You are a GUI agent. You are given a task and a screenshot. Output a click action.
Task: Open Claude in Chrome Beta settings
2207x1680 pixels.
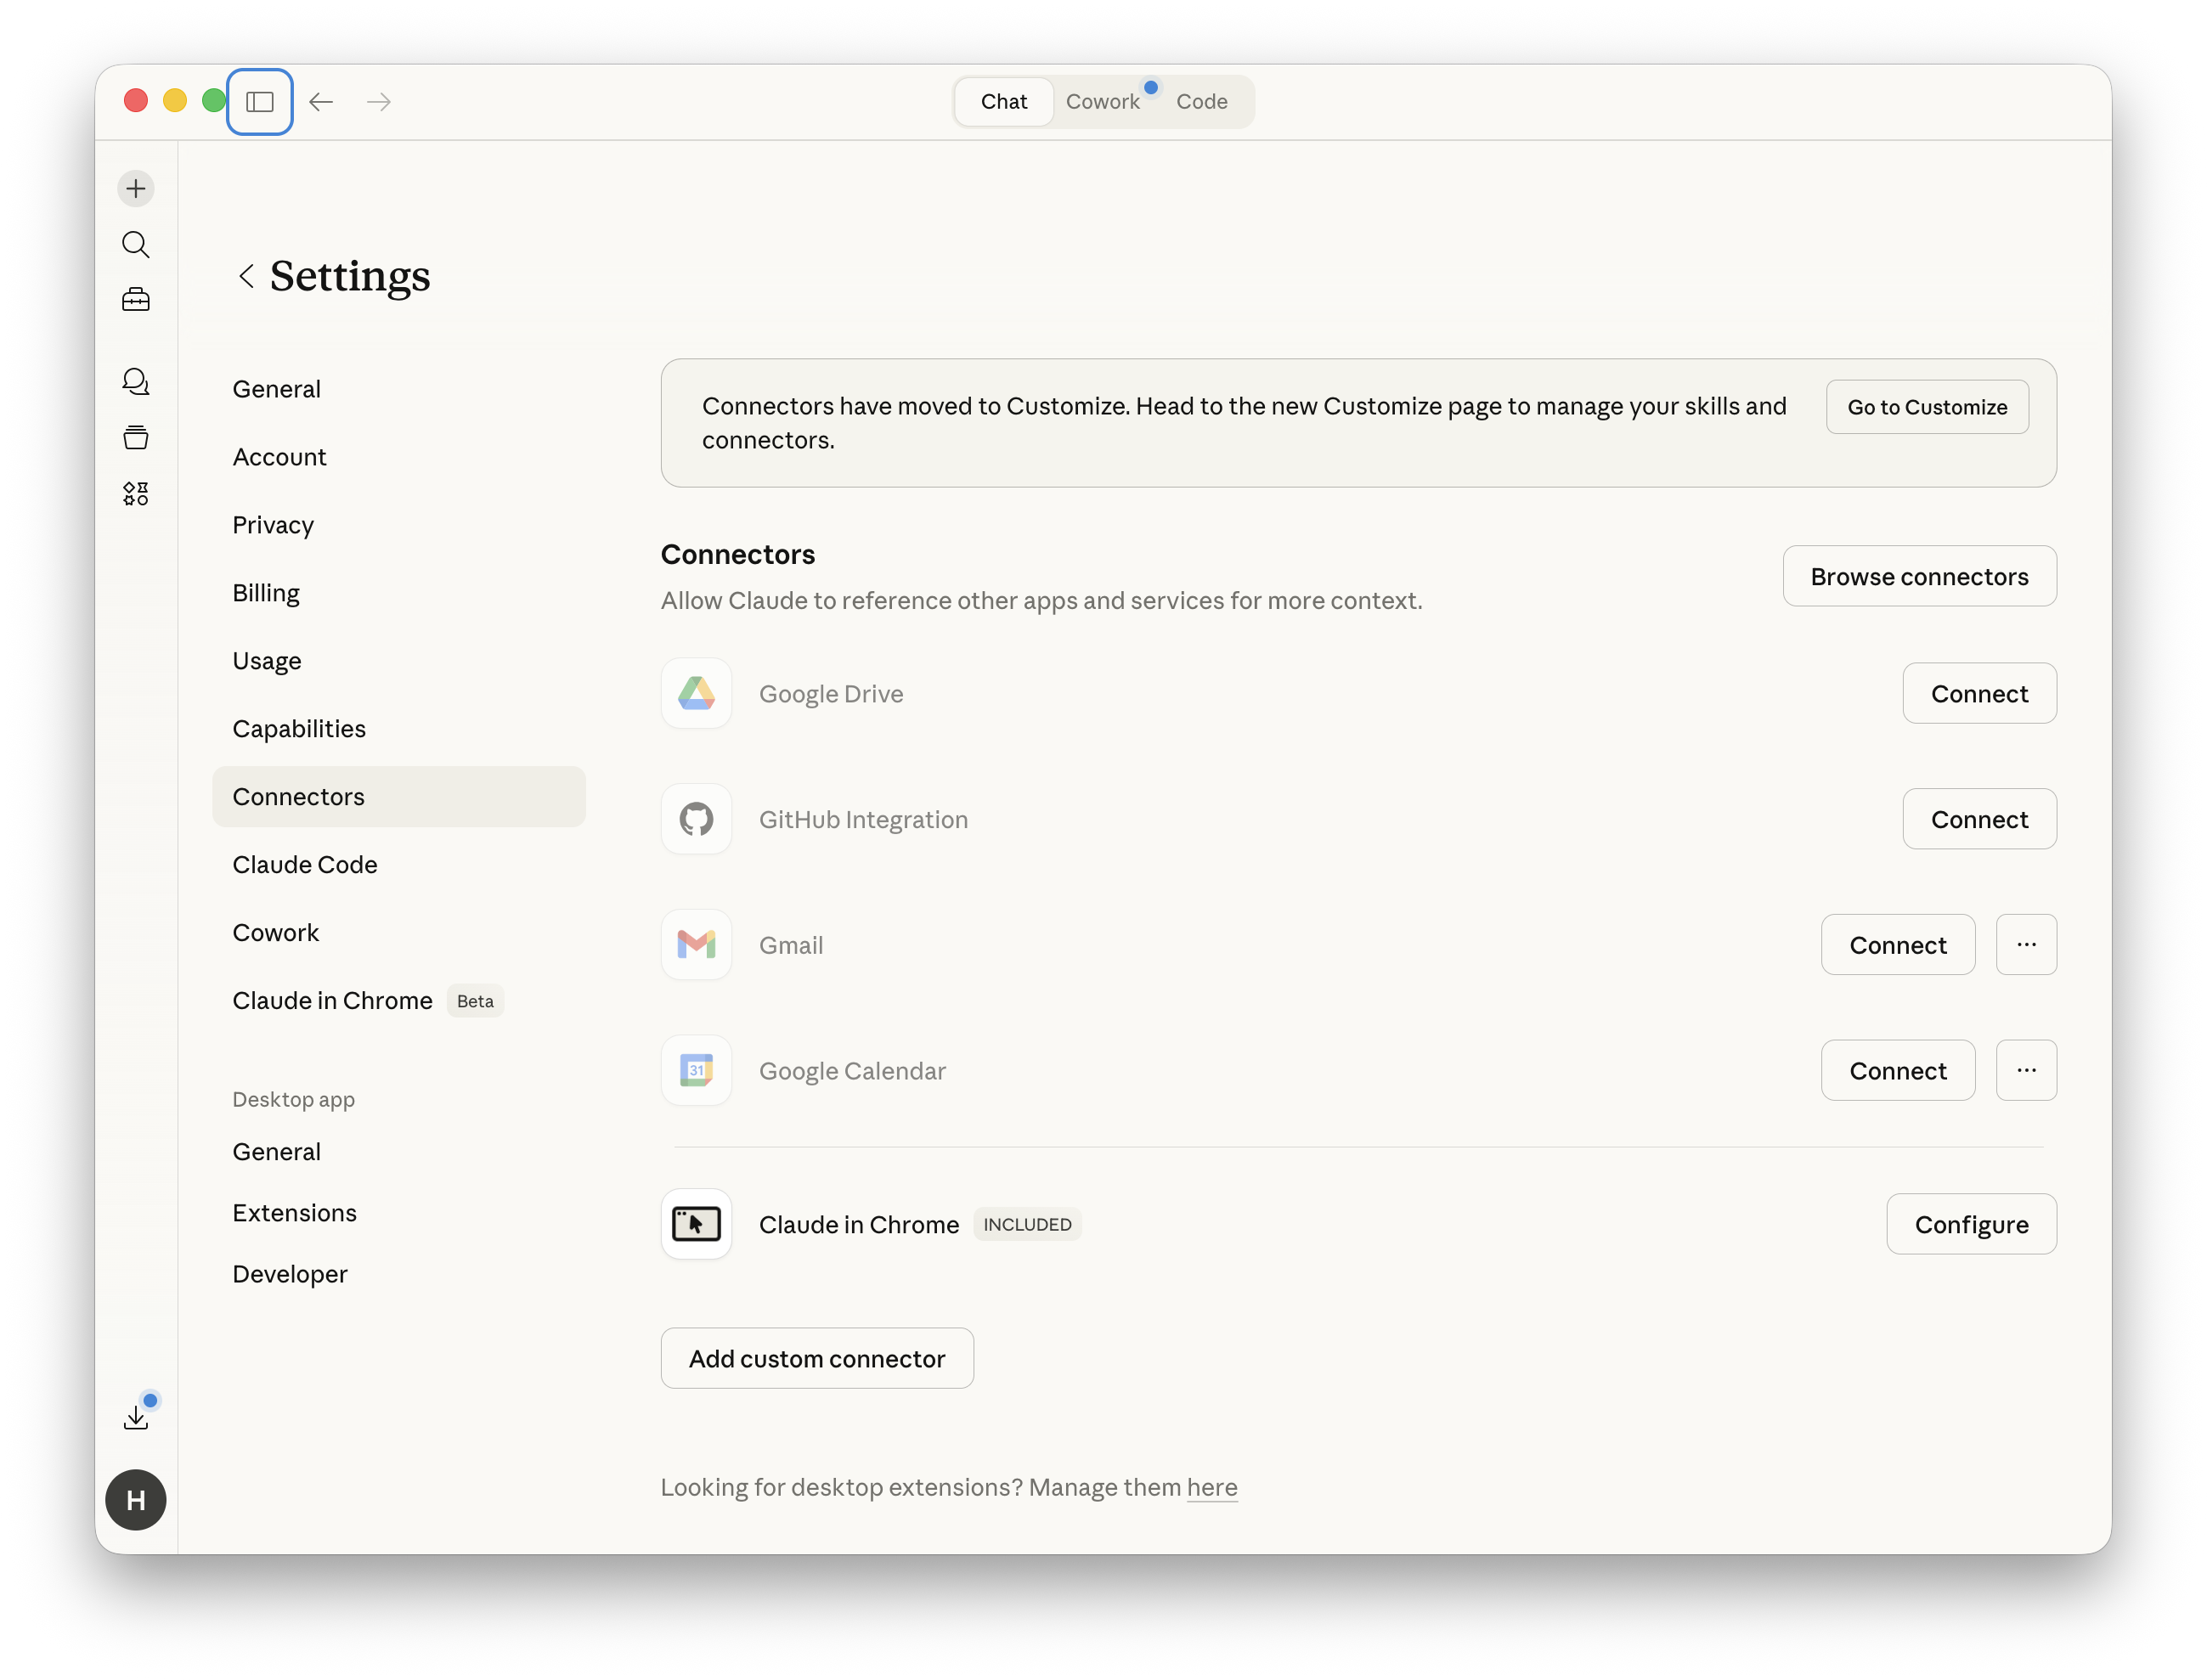tap(399, 1001)
